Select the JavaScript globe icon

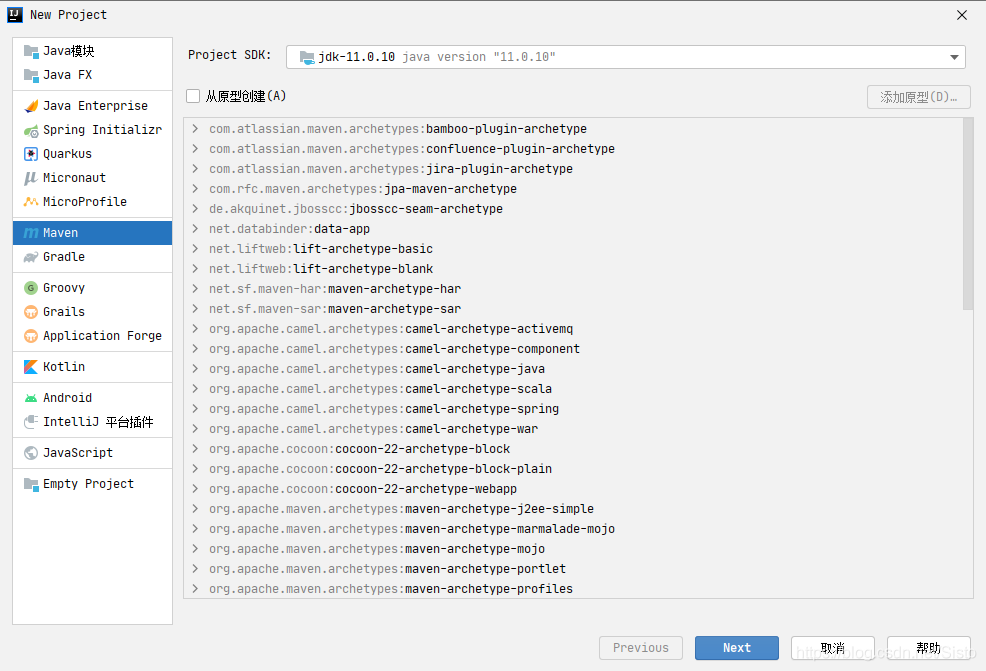tap(31, 453)
